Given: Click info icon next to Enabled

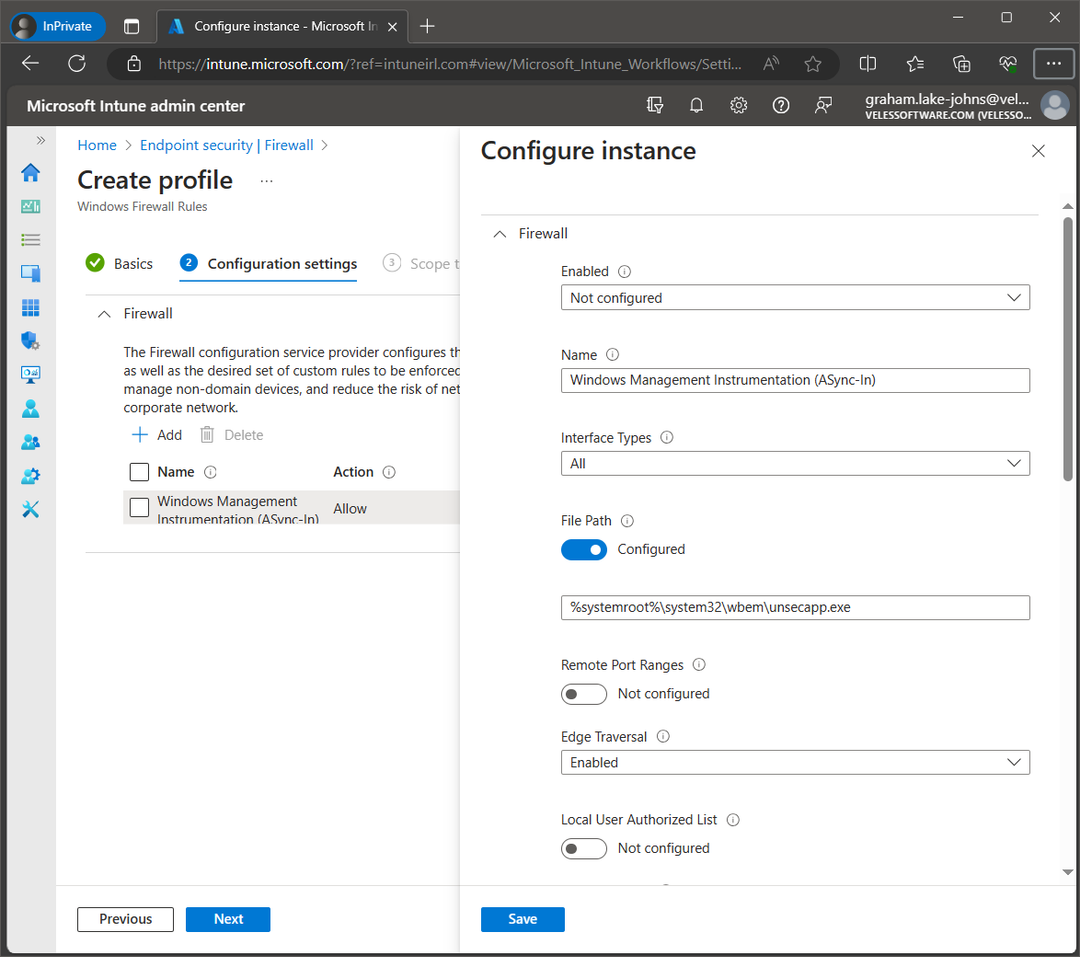Looking at the screenshot, I should pyautogui.click(x=624, y=271).
